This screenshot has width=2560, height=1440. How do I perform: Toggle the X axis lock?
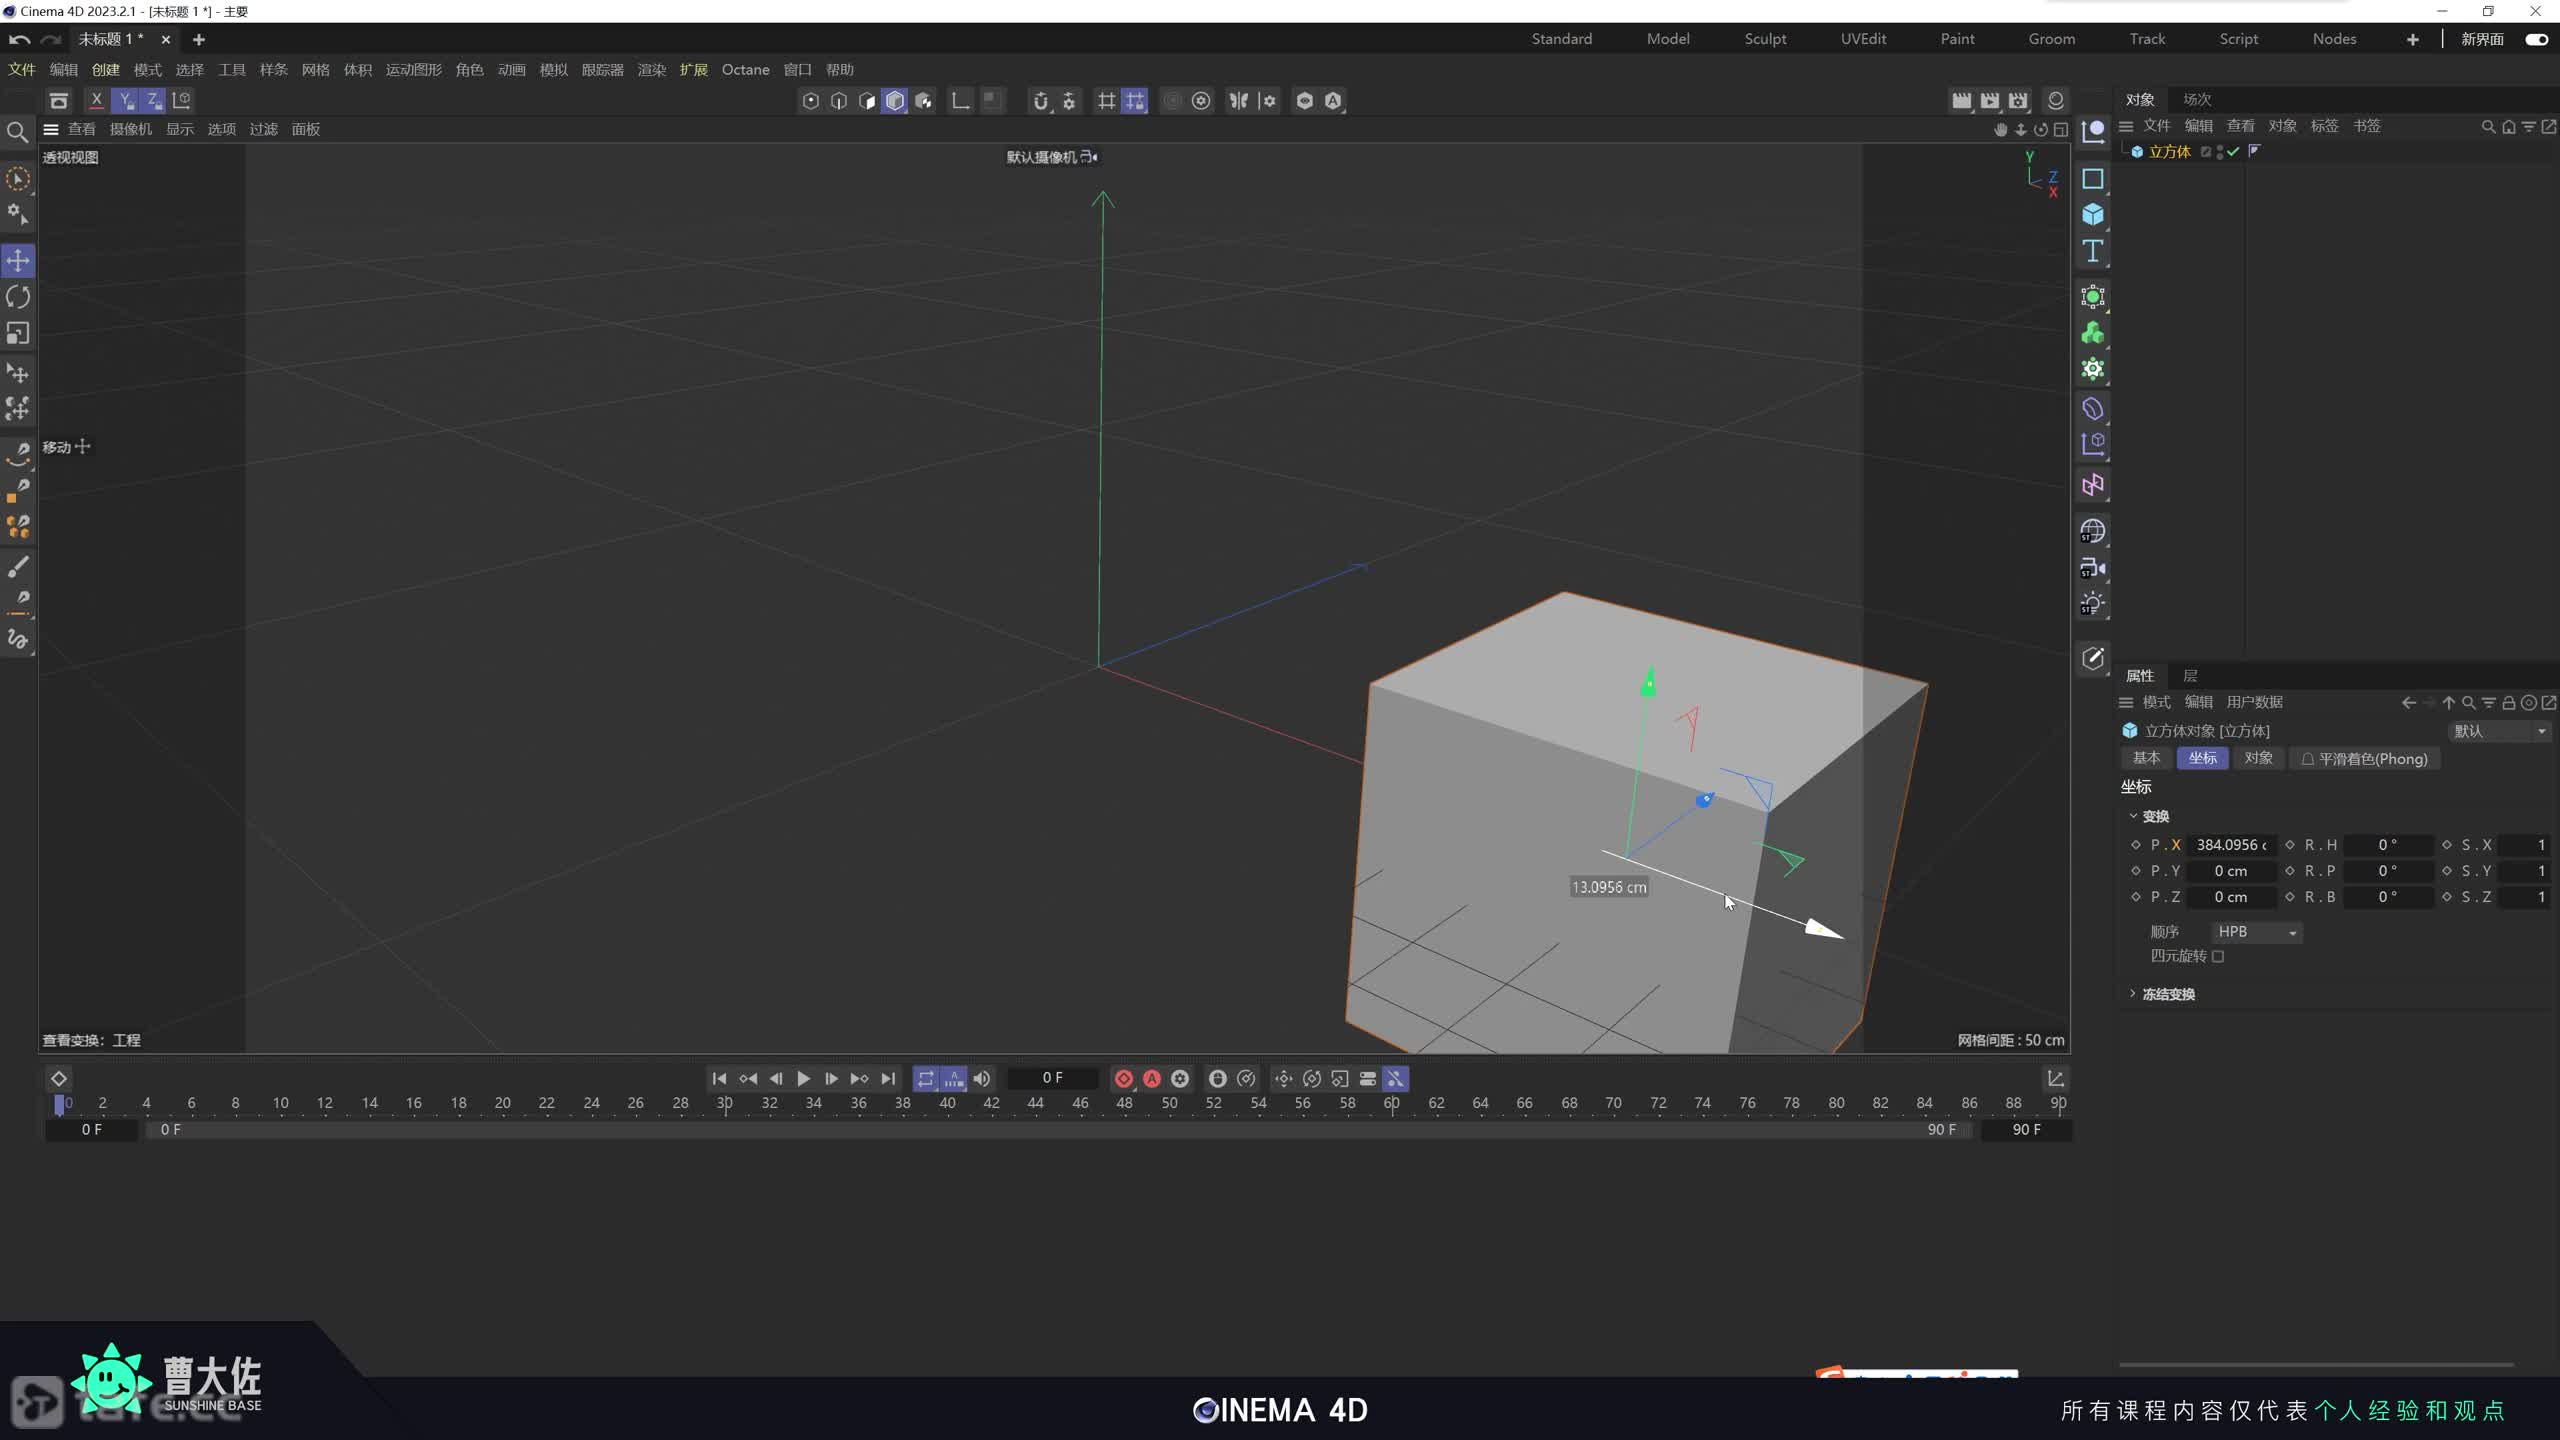click(x=96, y=100)
